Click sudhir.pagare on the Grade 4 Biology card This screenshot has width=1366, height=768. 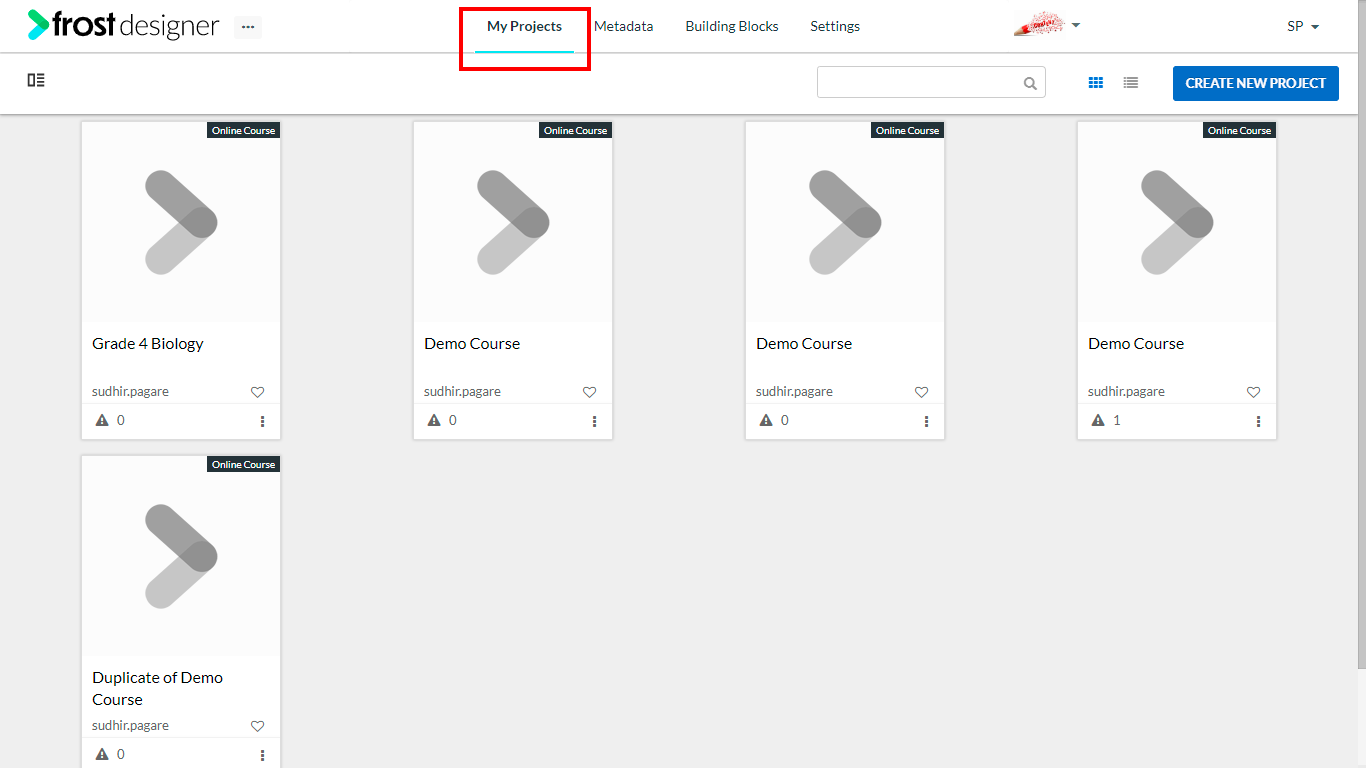tap(130, 392)
